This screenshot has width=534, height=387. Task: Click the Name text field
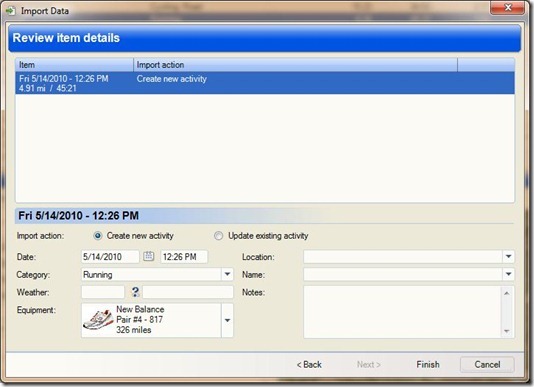tap(403, 274)
